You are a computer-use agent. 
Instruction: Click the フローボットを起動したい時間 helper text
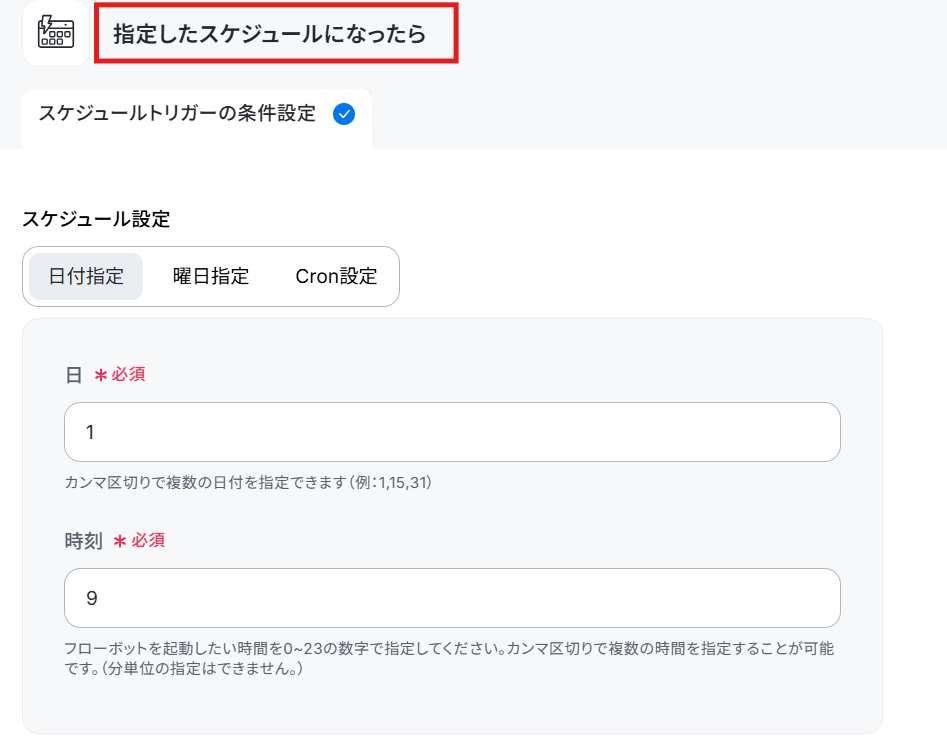449,658
